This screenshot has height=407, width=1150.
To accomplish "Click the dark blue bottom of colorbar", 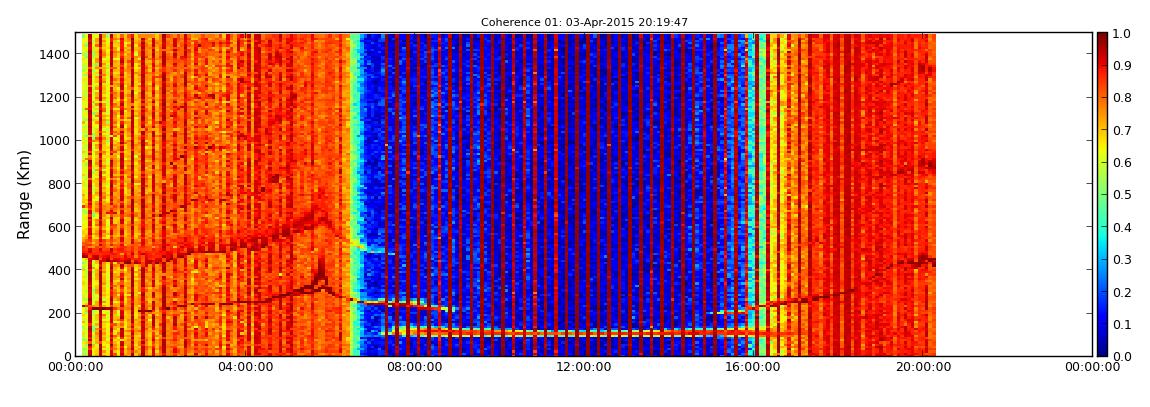I will (x=1102, y=348).
